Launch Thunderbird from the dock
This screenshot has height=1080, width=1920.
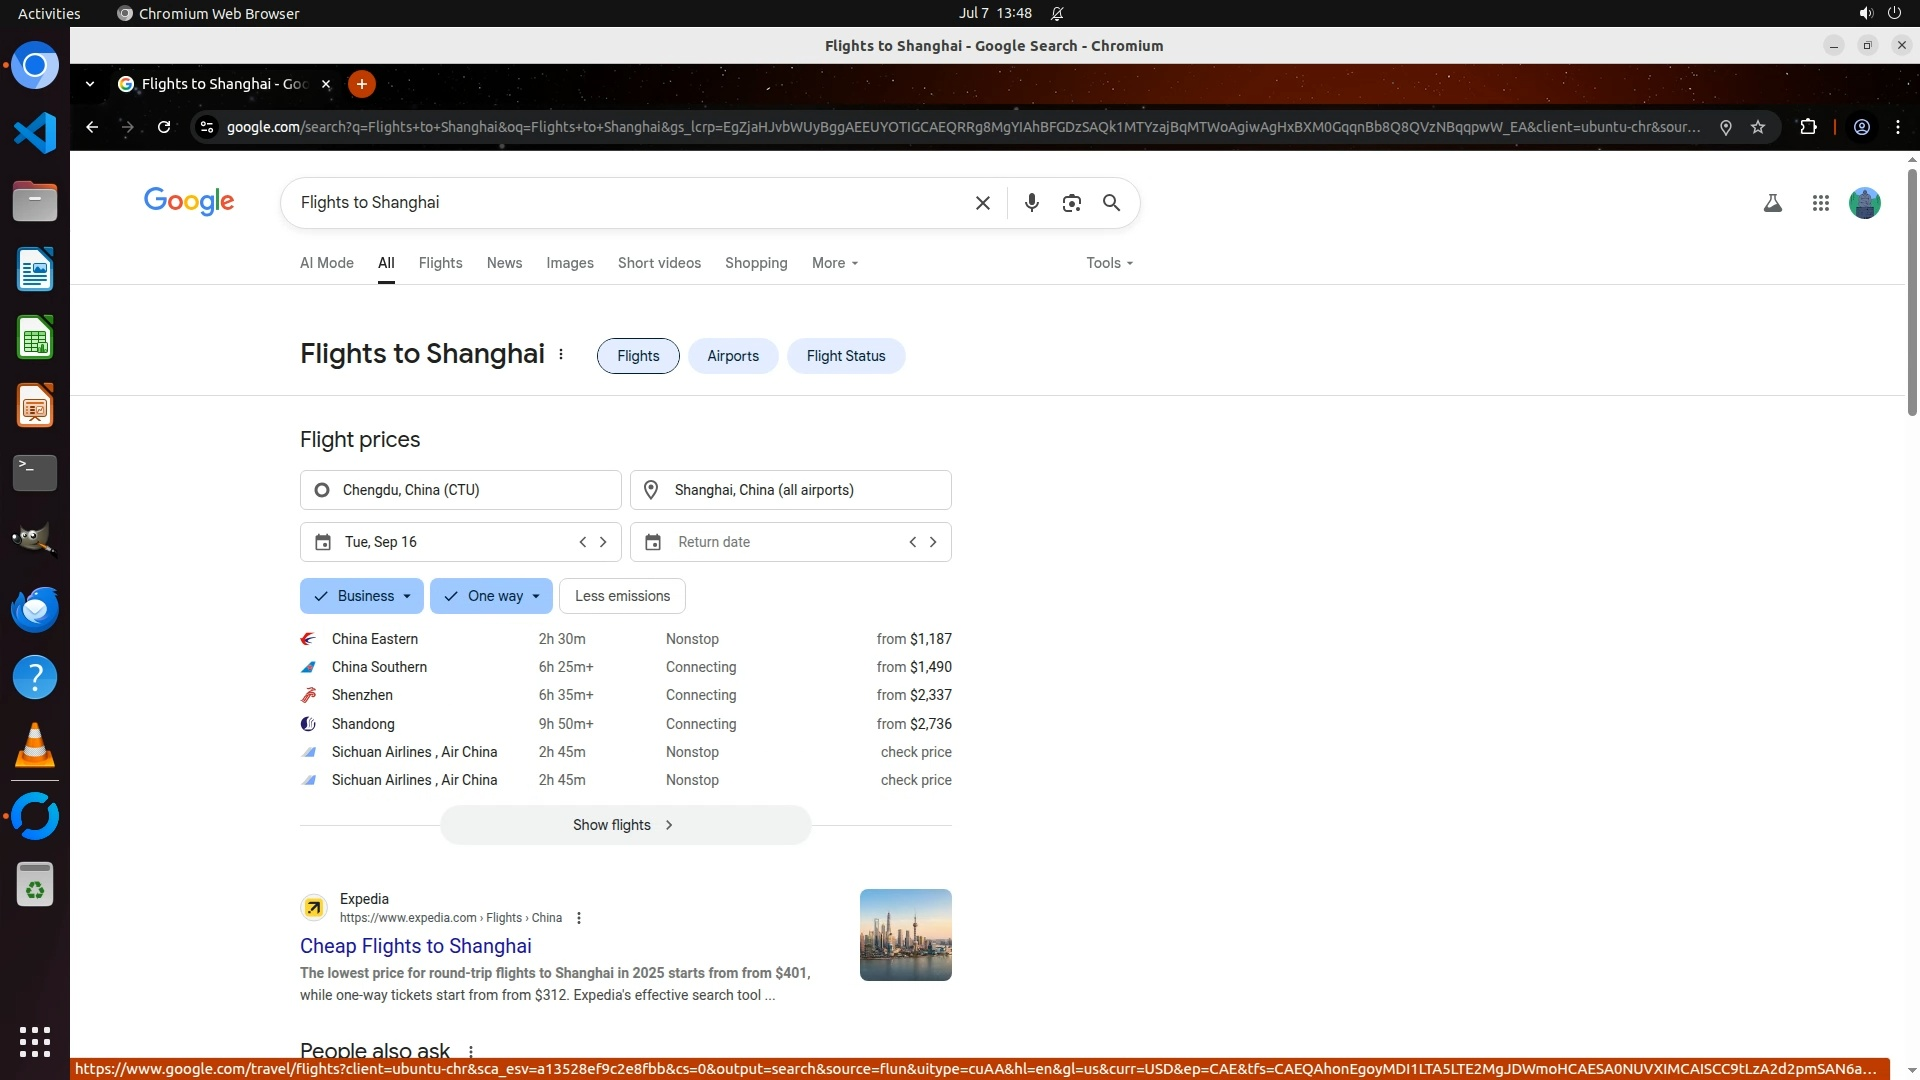[x=35, y=609]
